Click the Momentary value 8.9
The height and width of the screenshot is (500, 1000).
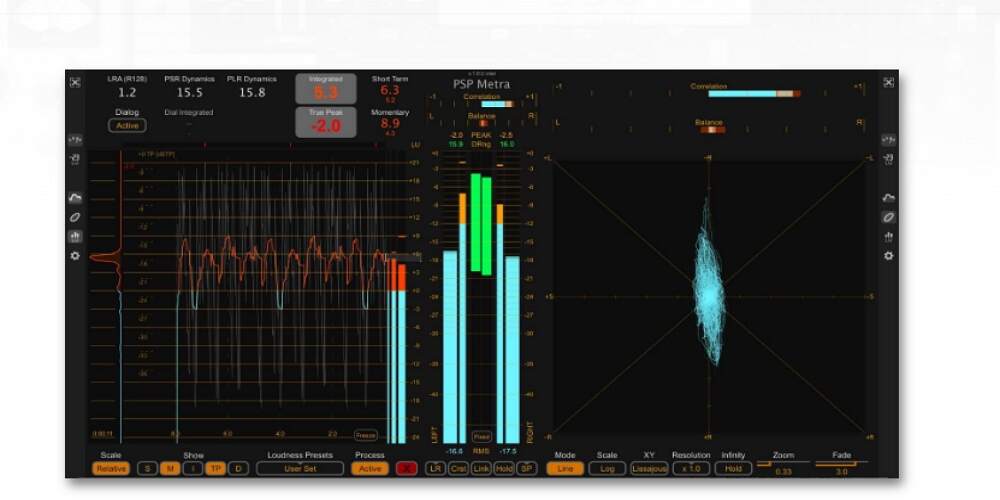pos(390,124)
